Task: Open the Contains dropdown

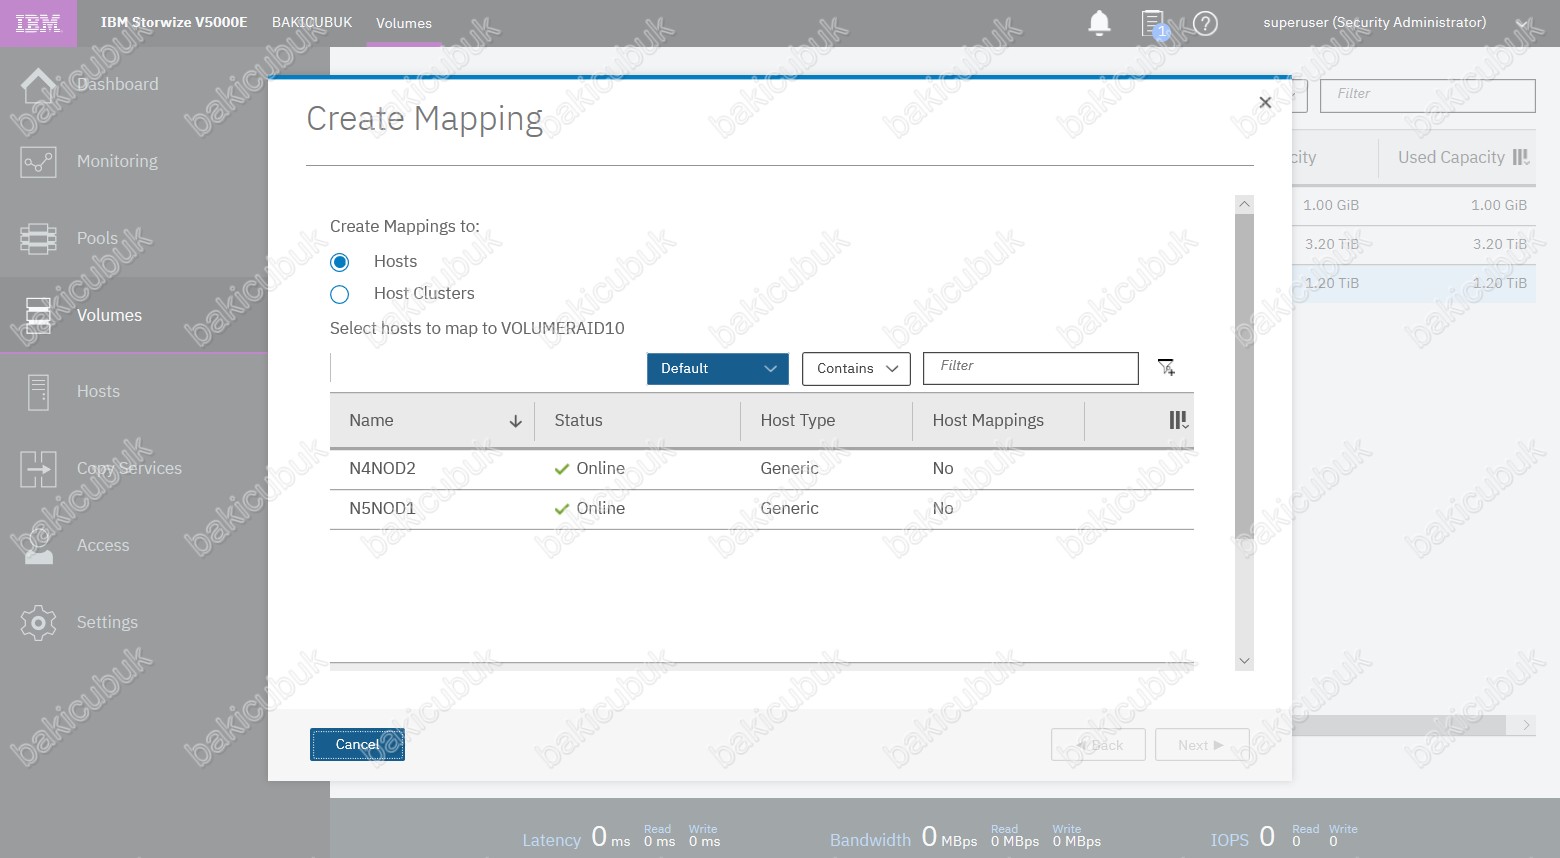Action: pyautogui.click(x=856, y=369)
